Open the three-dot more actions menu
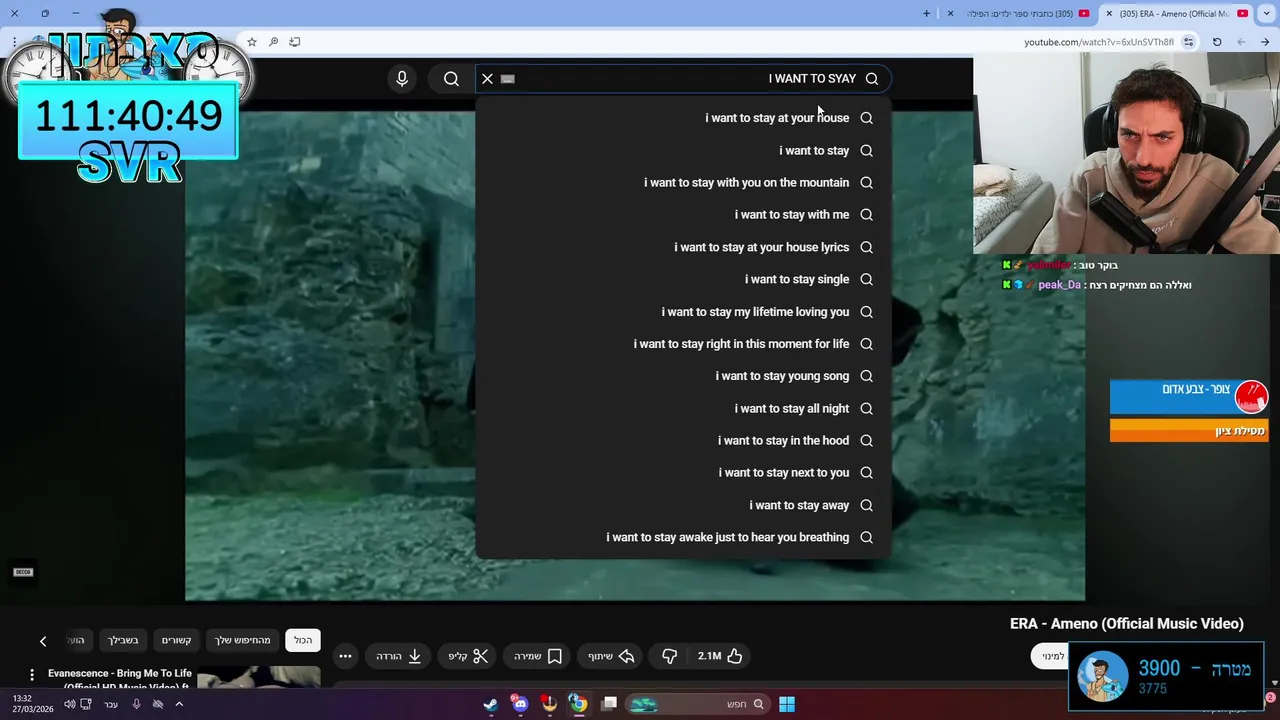This screenshot has width=1280, height=720. pyautogui.click(x=345, y=656)
